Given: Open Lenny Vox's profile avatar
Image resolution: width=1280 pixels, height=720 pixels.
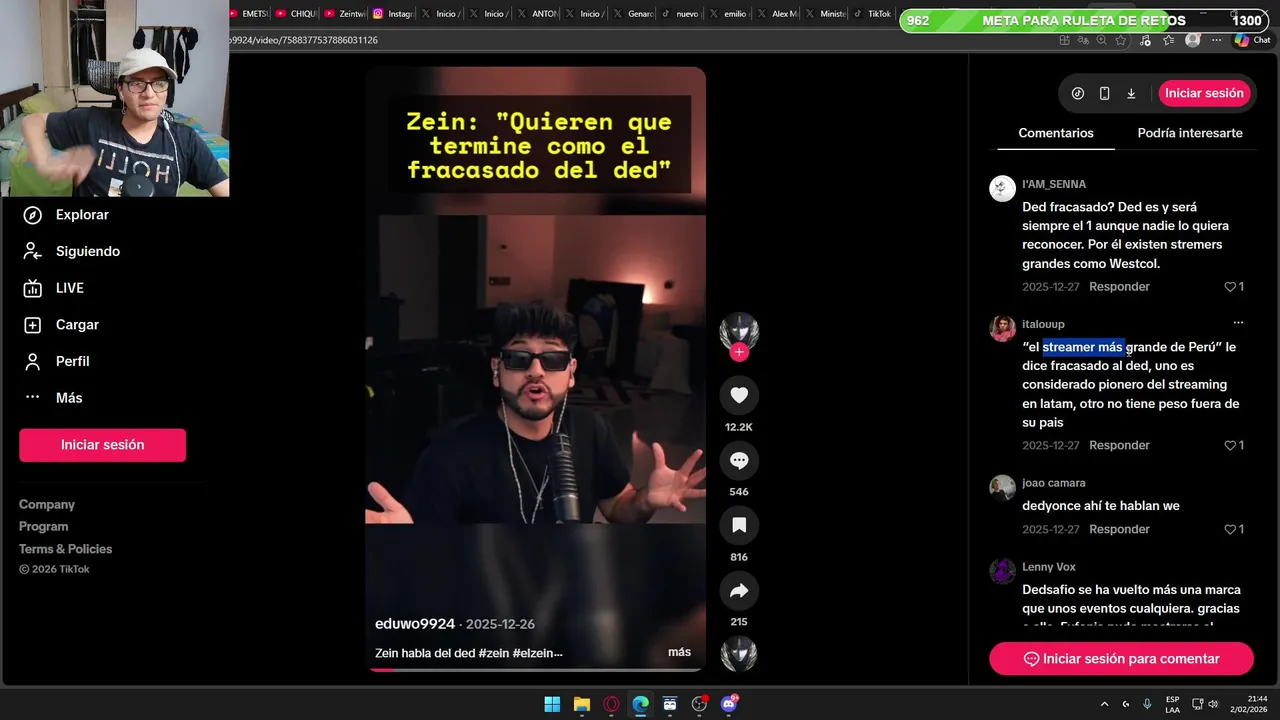Looking at the screenshot, I should tap(1002, 571).
